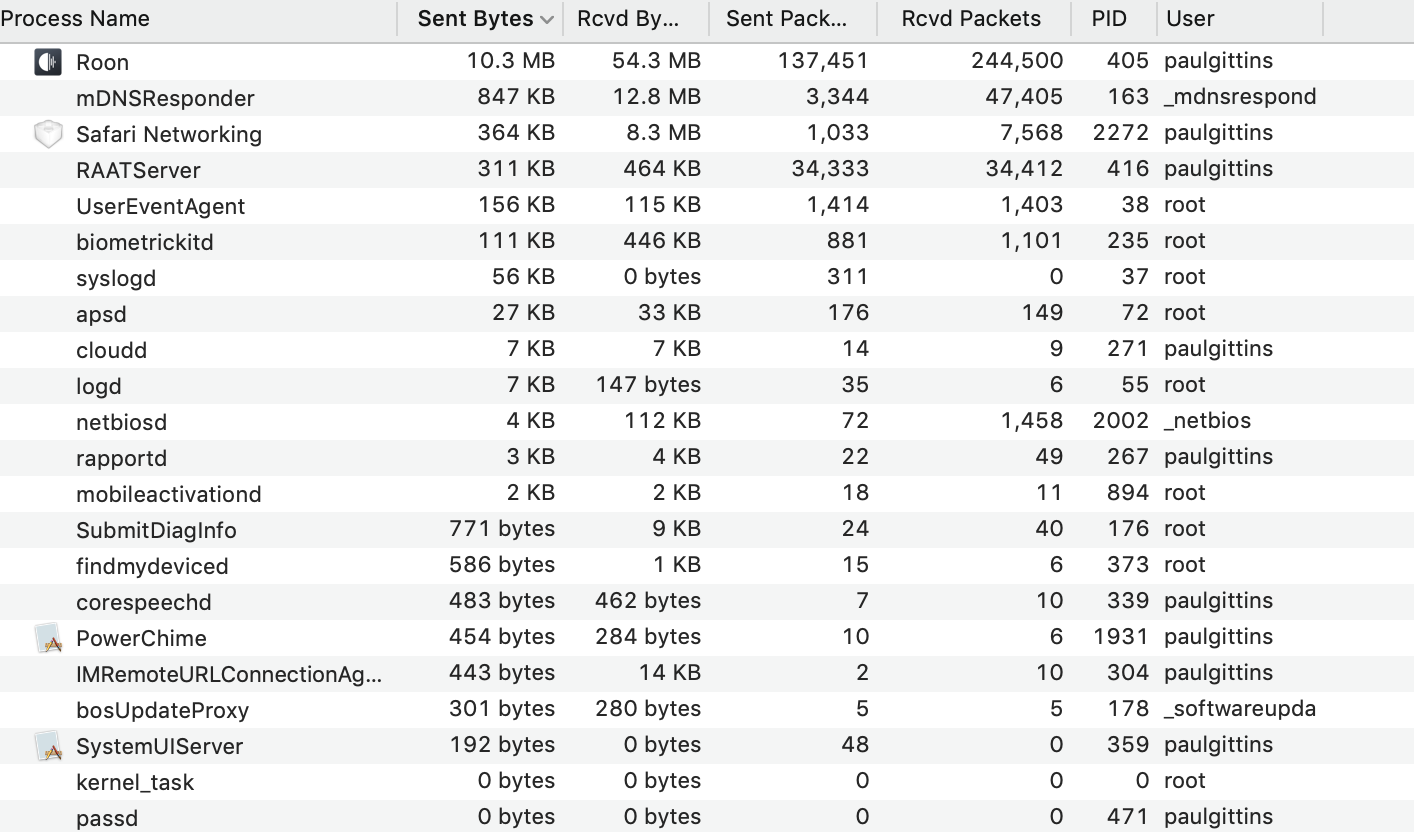The height and width of the screenshot is (832, 1414).
Task: Click the 771 bytes sent value
Action: click(502, 528)
